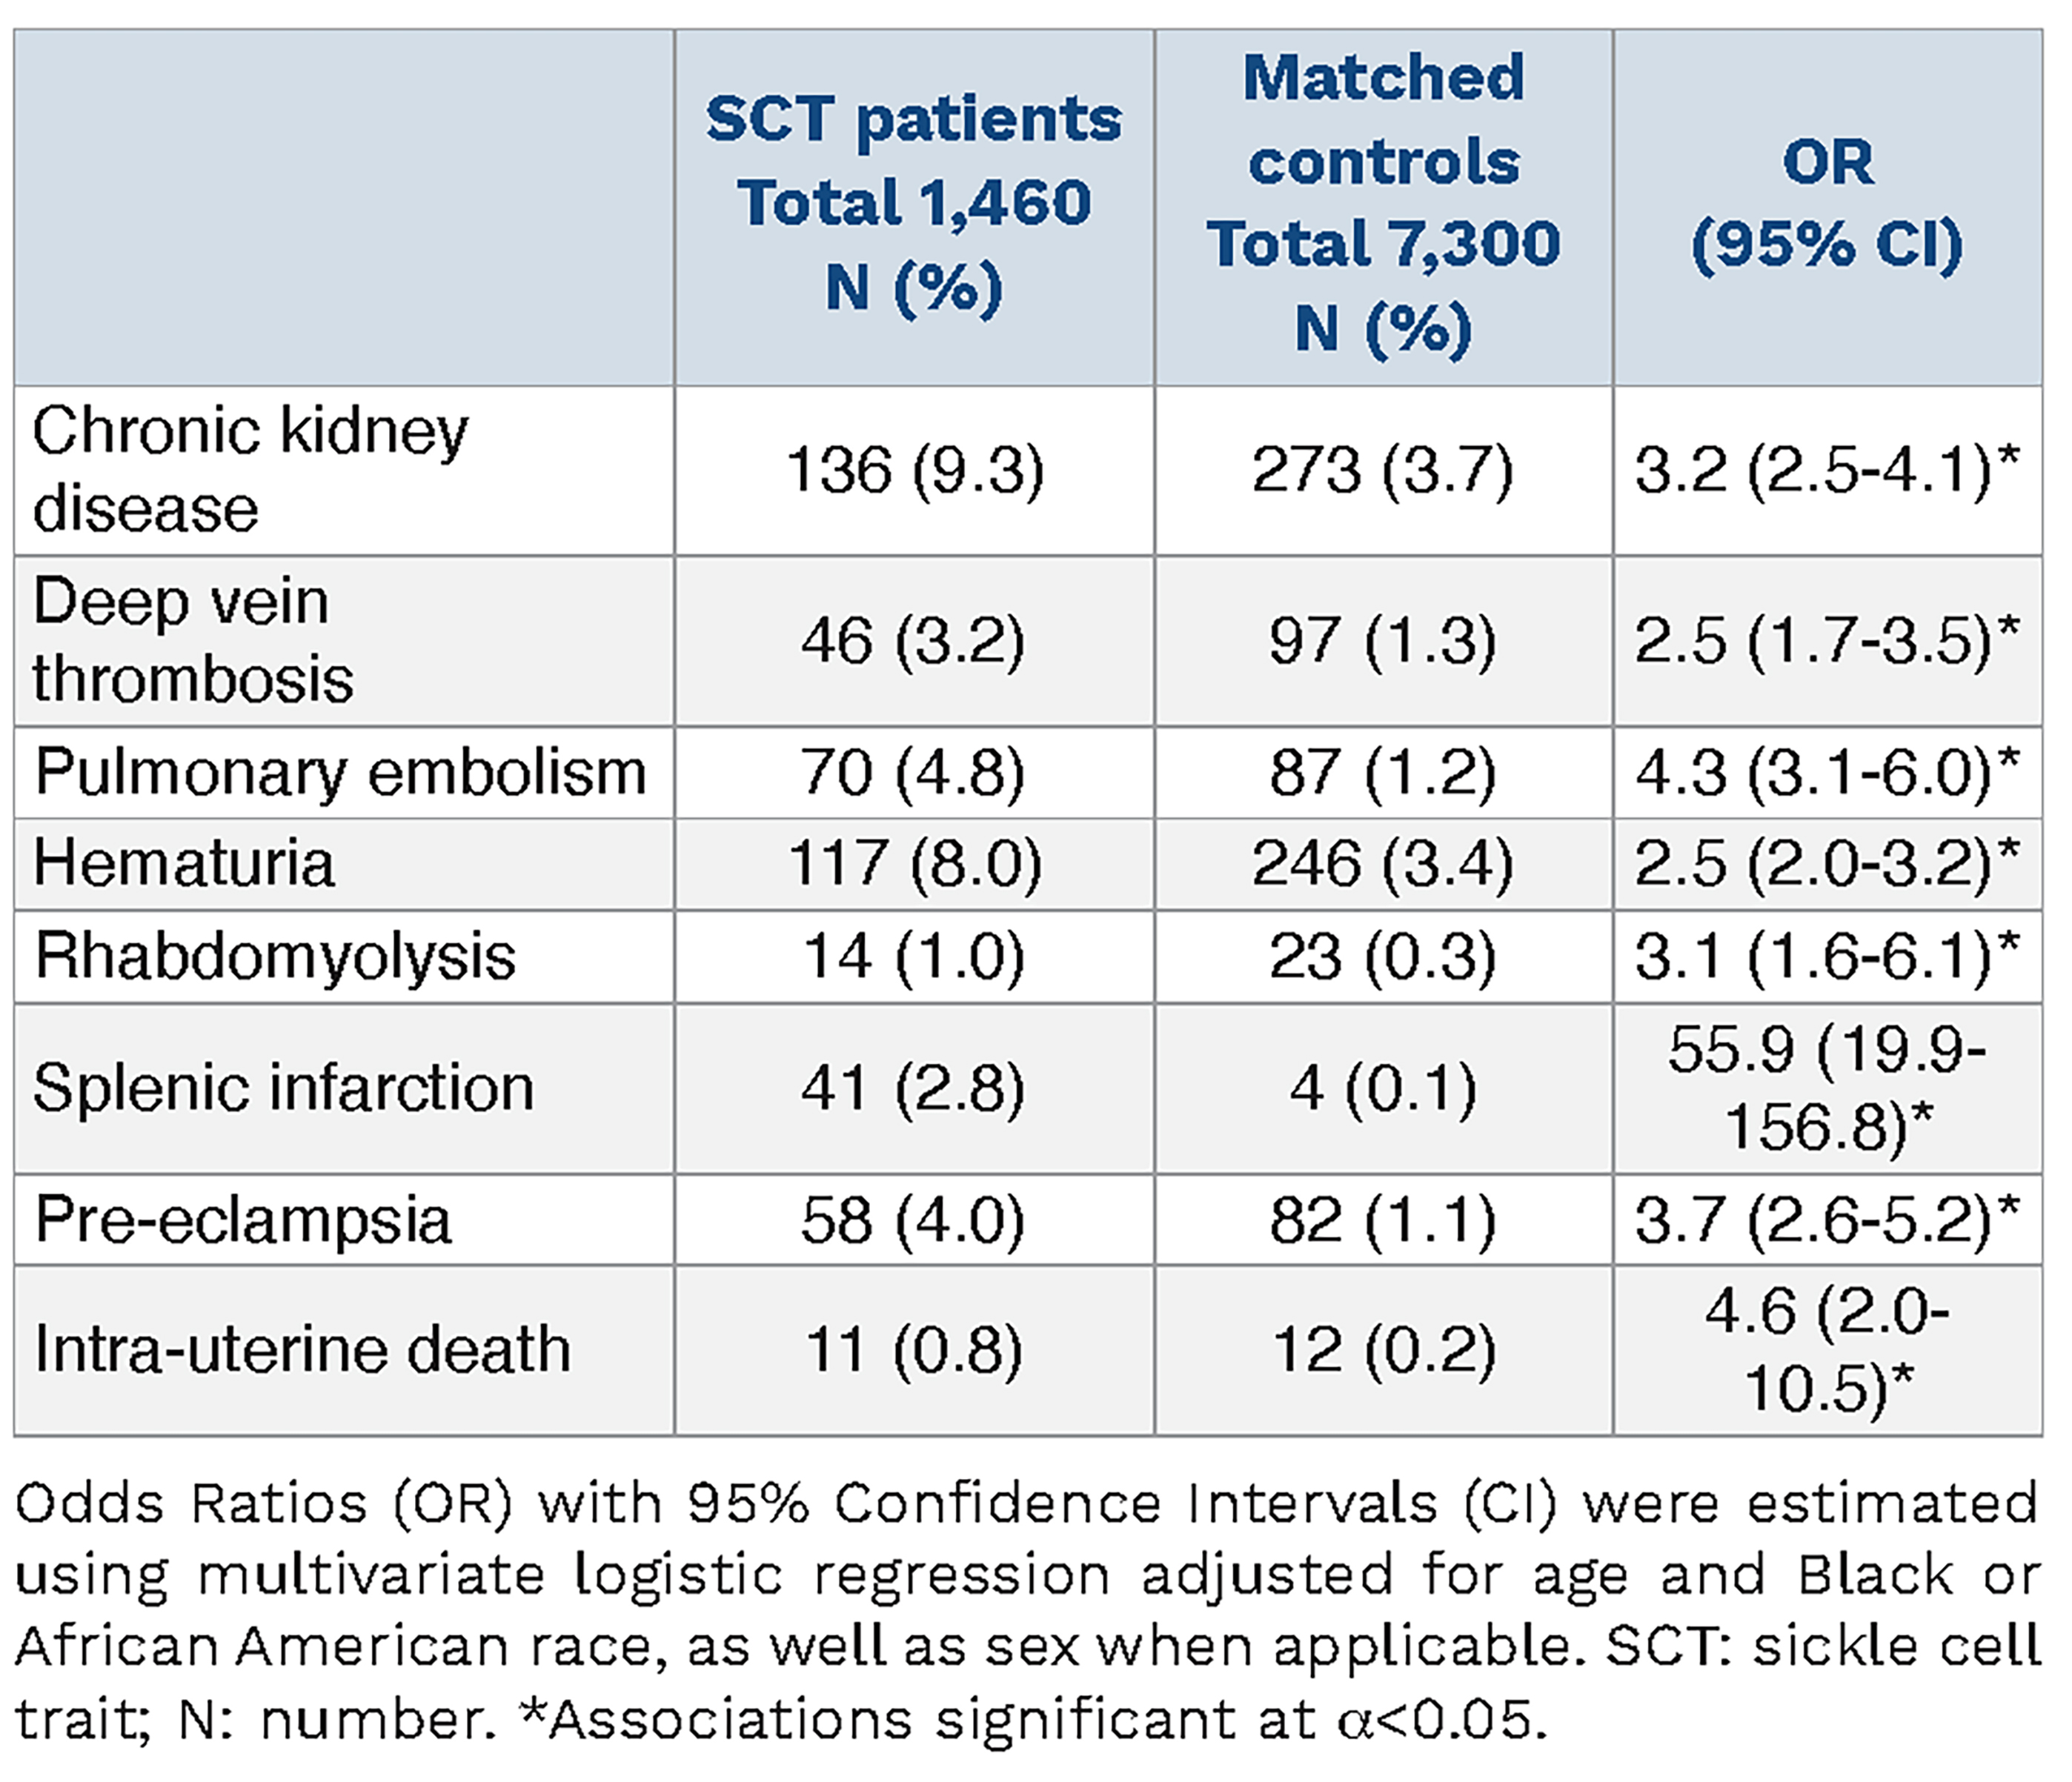Click the 58 (4.0) pre-eclampsia cell
The image size is (2072, 1782).
913,1220
